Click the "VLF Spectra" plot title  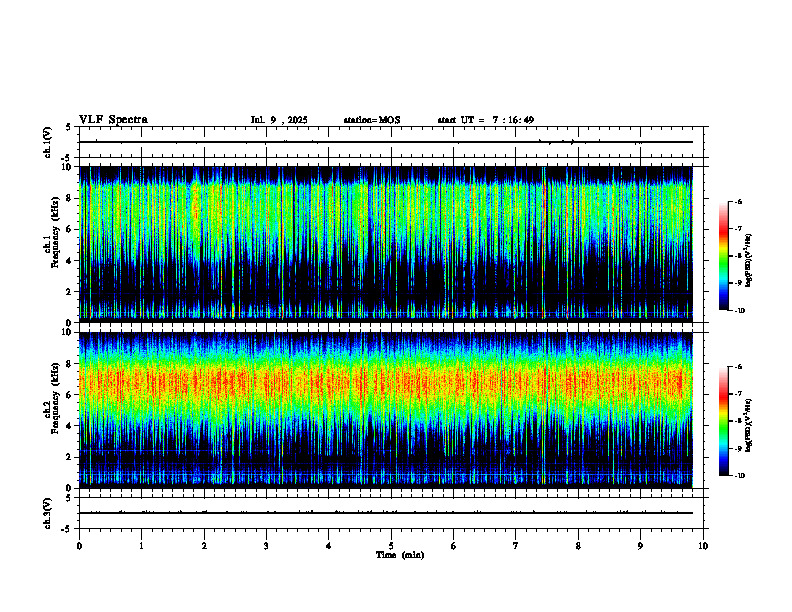(x=113, y=120)
